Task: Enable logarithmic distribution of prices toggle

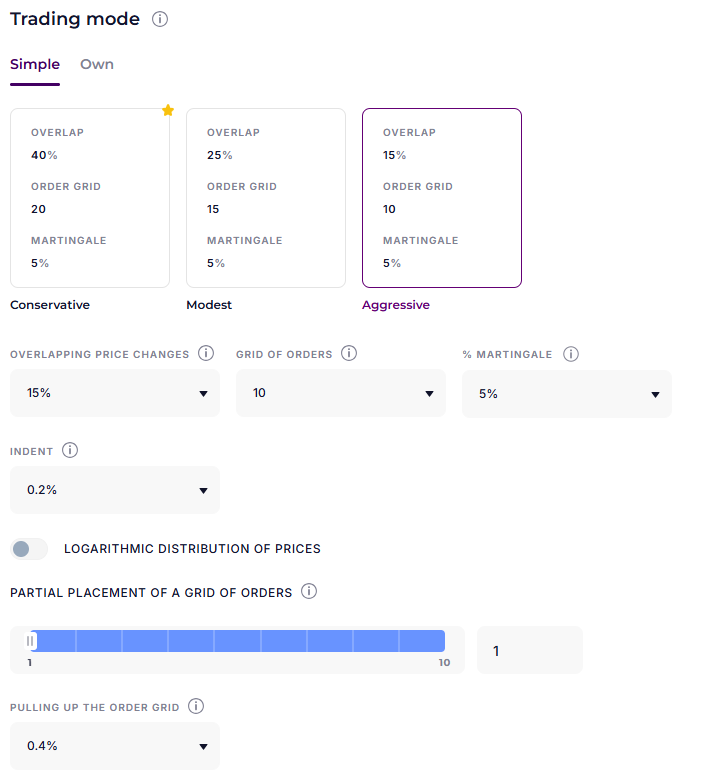Action: click(29, 549)
